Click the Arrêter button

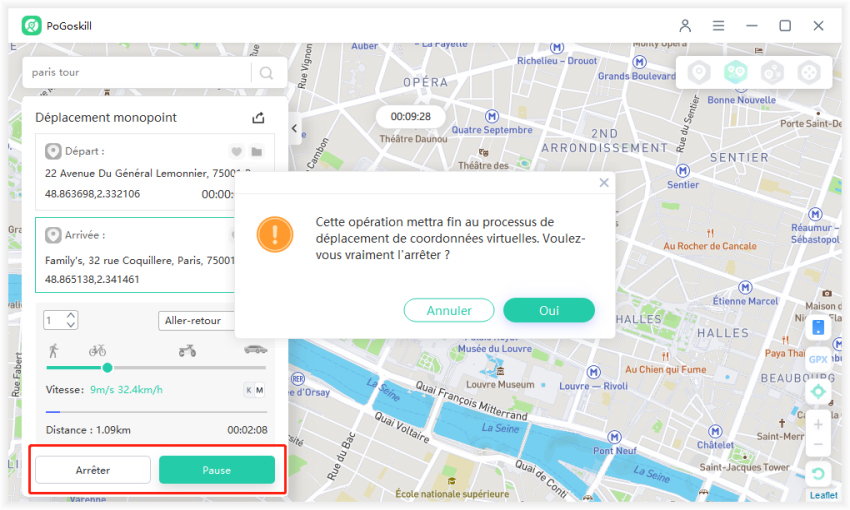(93, 470)
